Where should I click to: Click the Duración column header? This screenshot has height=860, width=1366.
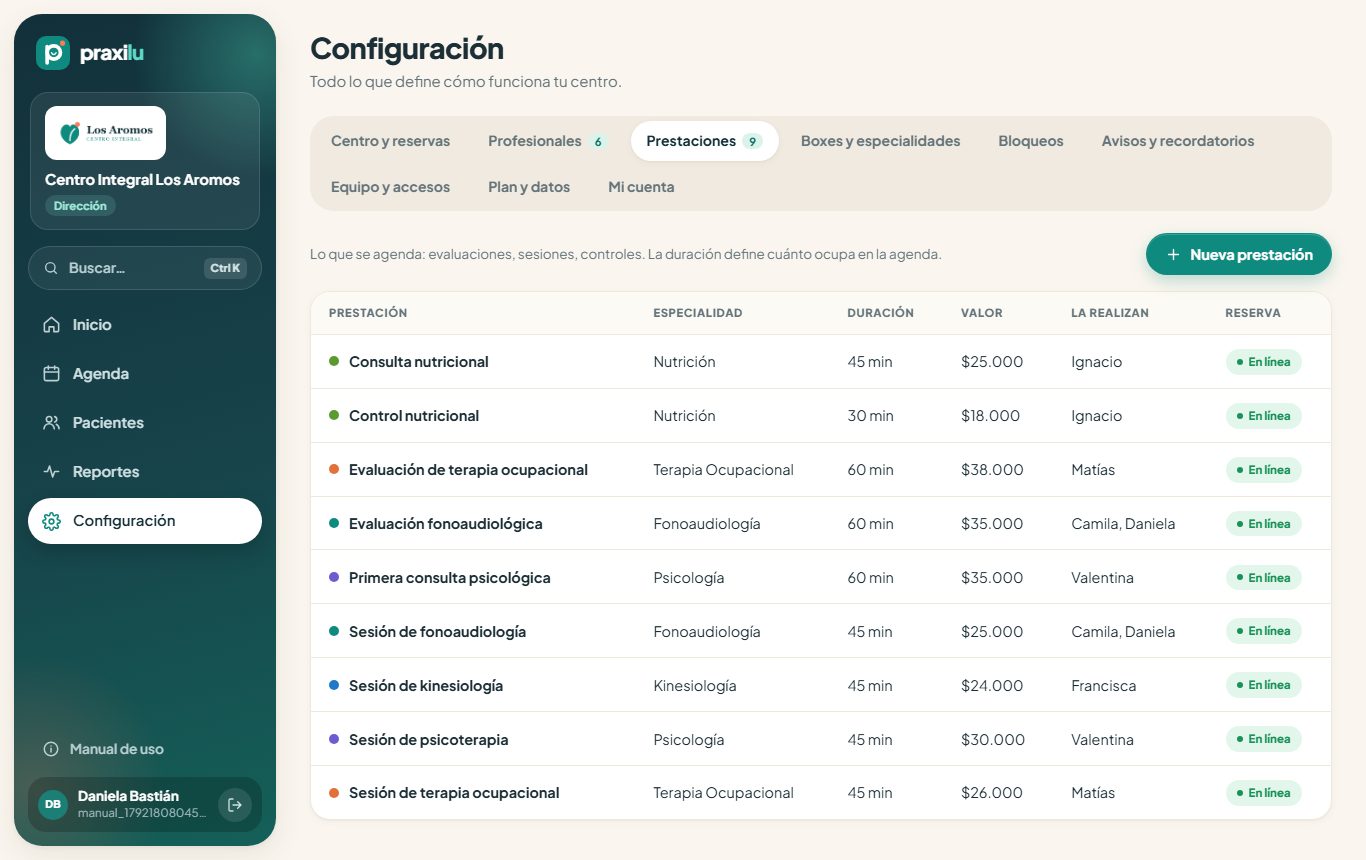pyautogui.click(x=880, y=313)
